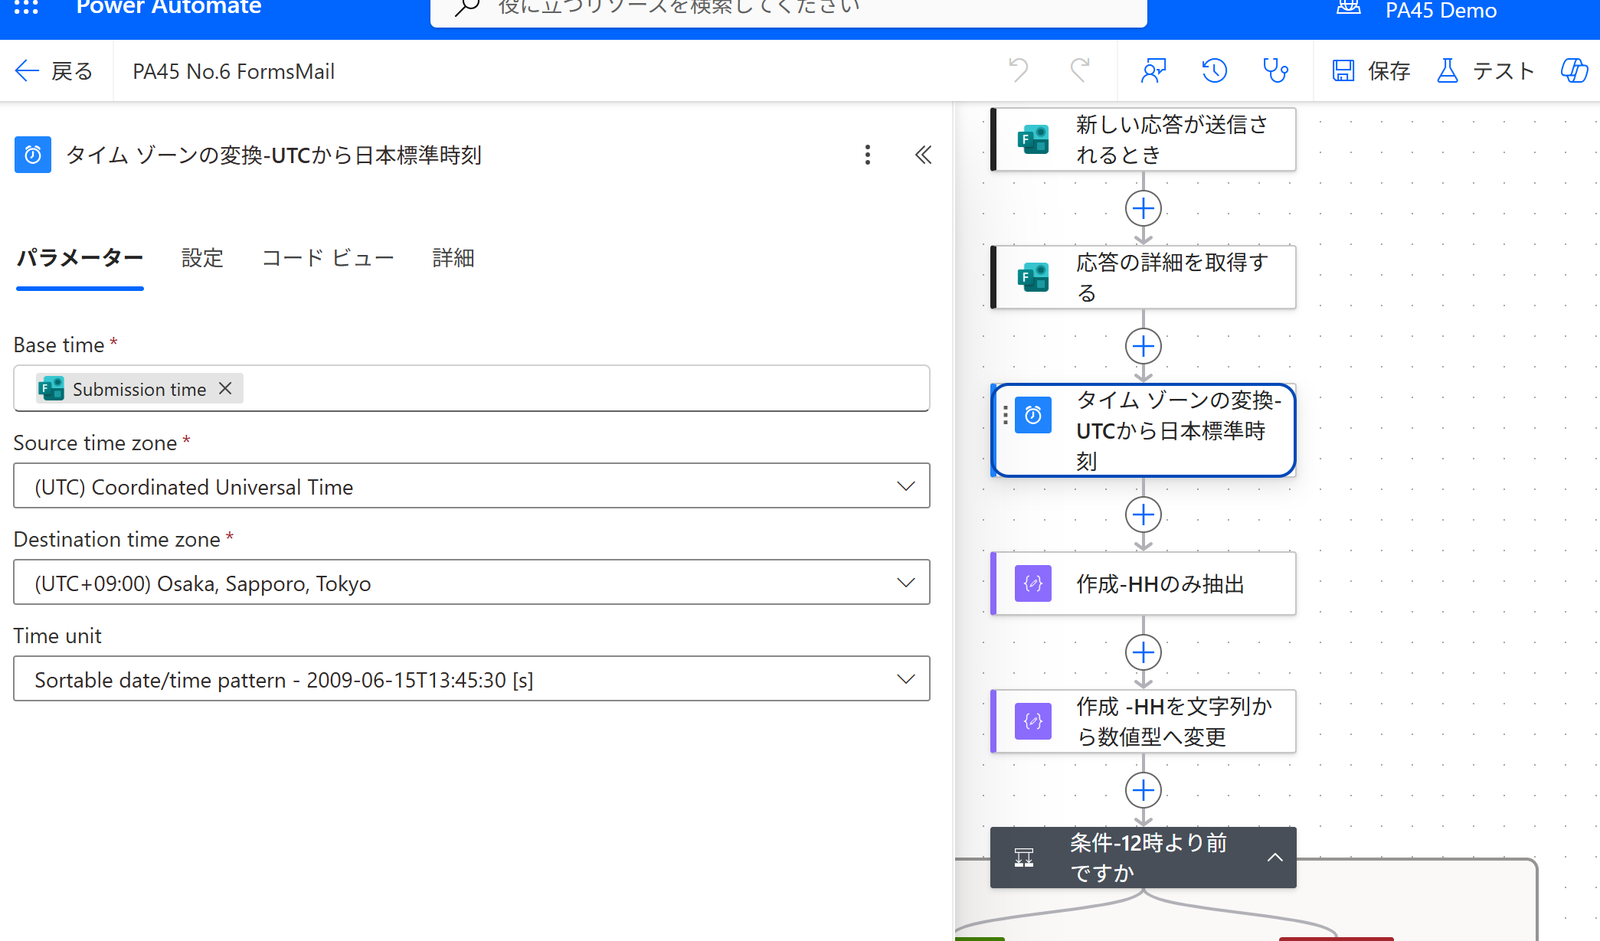
Task: Select the 応答の詳細を取得する action card
Action: (1143, 277)
